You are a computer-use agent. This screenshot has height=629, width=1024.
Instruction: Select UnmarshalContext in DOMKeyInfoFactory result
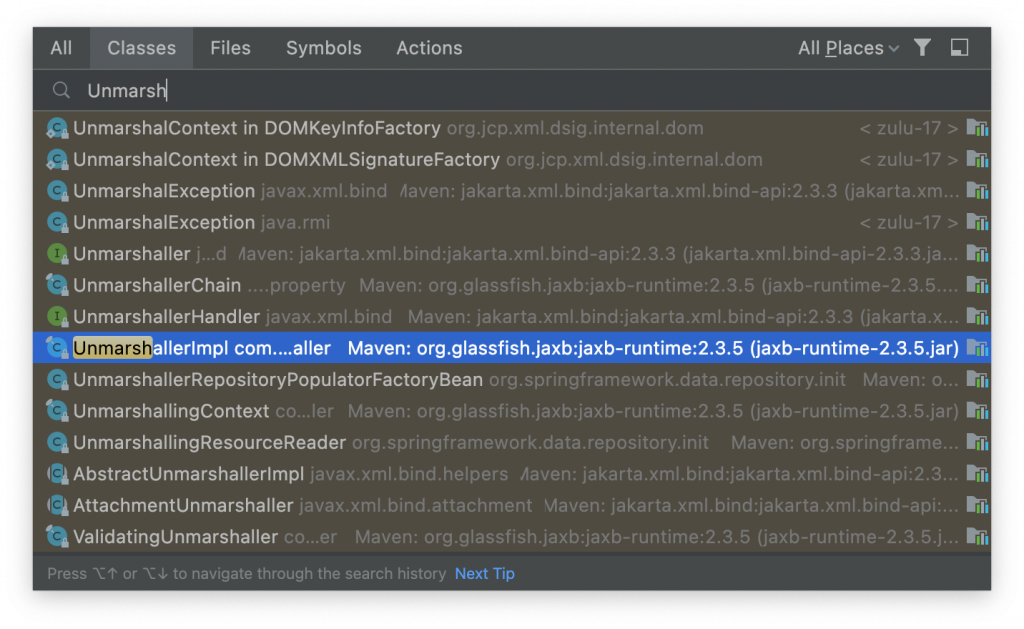256,128
